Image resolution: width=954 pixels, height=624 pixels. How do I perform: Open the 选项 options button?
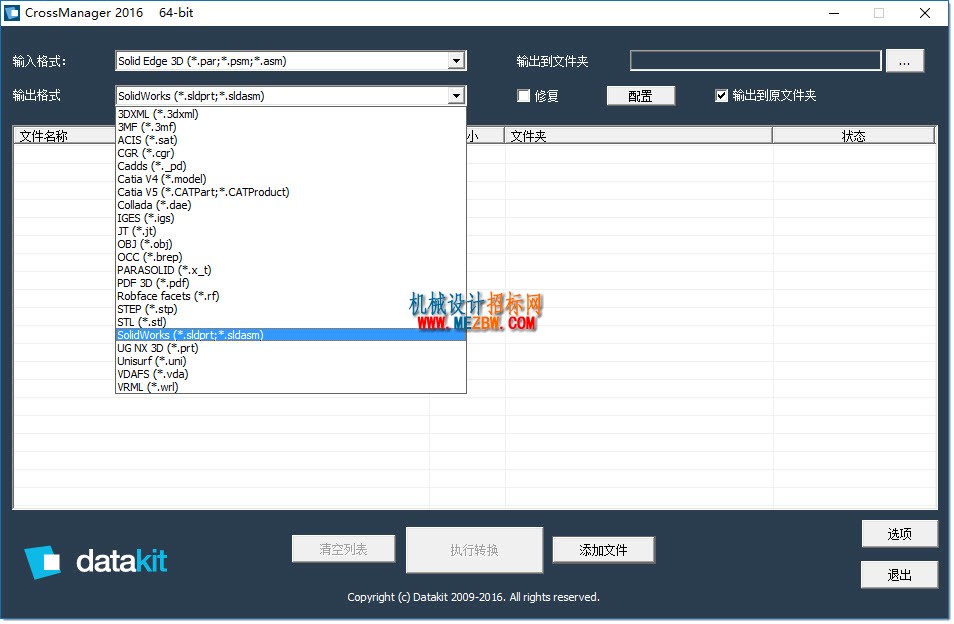click(x=899, y=534)
